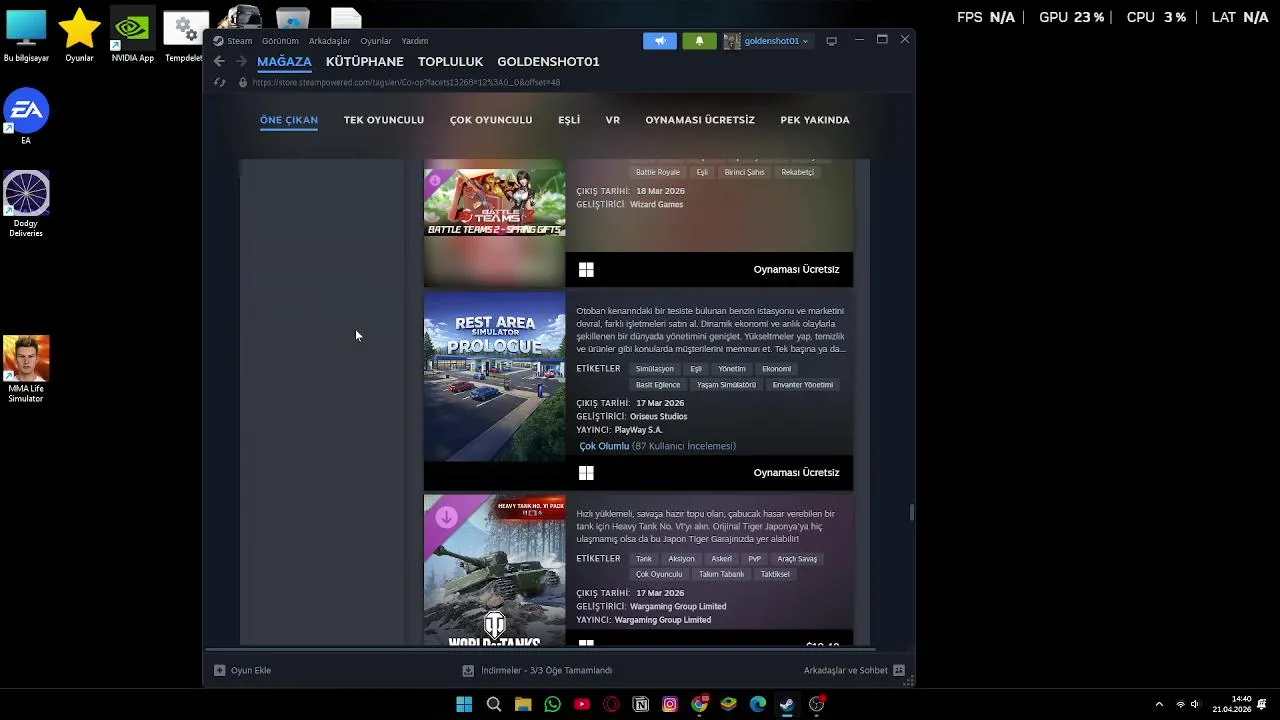Click the Araçlı Savaş tag
Image resolution: width=1280 pixels, height=720 pixels.
797,559
